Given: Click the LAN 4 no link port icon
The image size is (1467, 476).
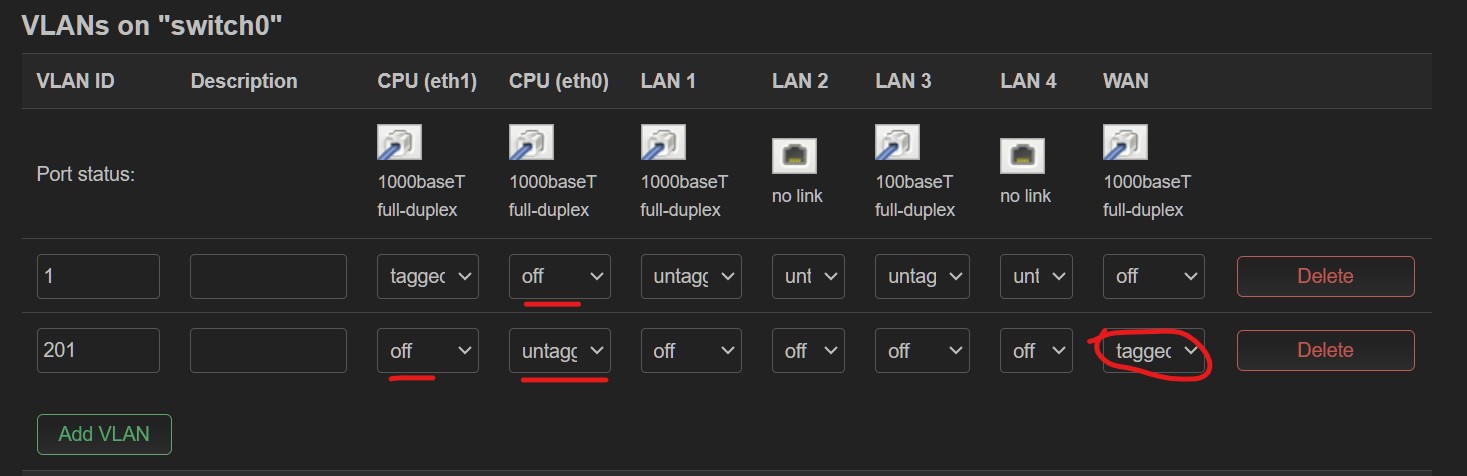Looking at the screenshot, I should point(1023,155).
